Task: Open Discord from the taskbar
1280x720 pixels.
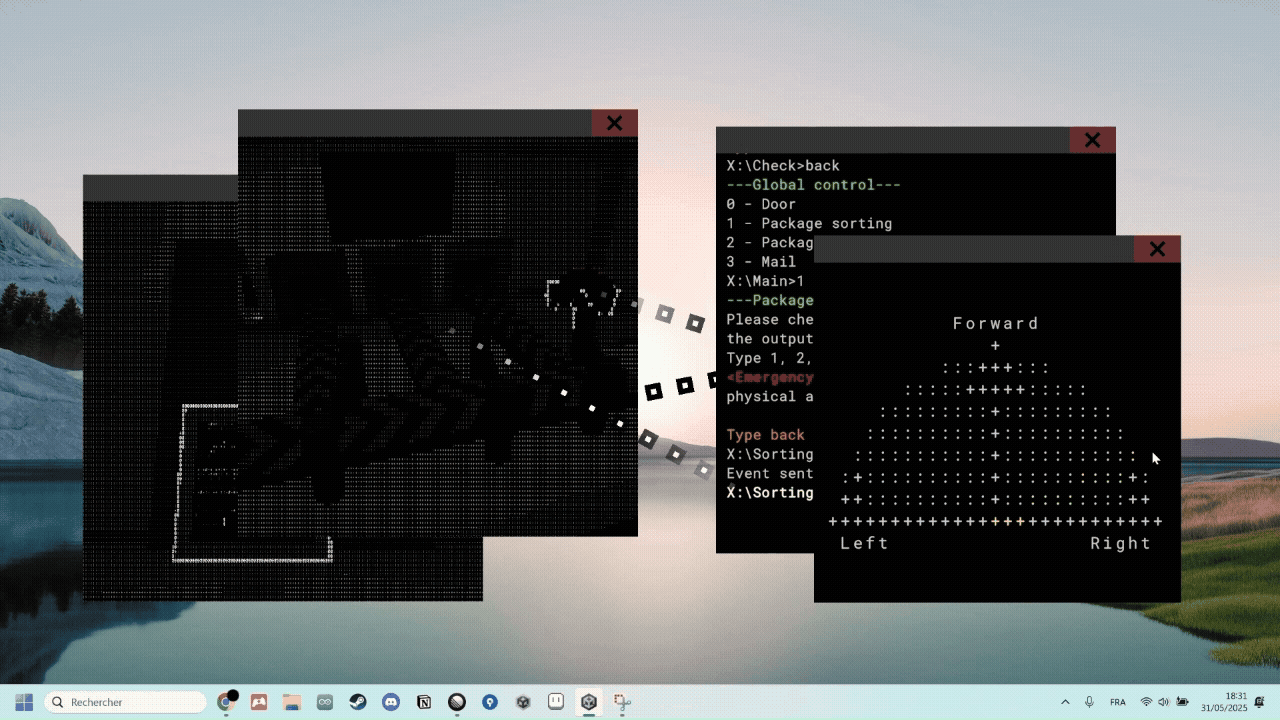Action: (x=390, y=702)
